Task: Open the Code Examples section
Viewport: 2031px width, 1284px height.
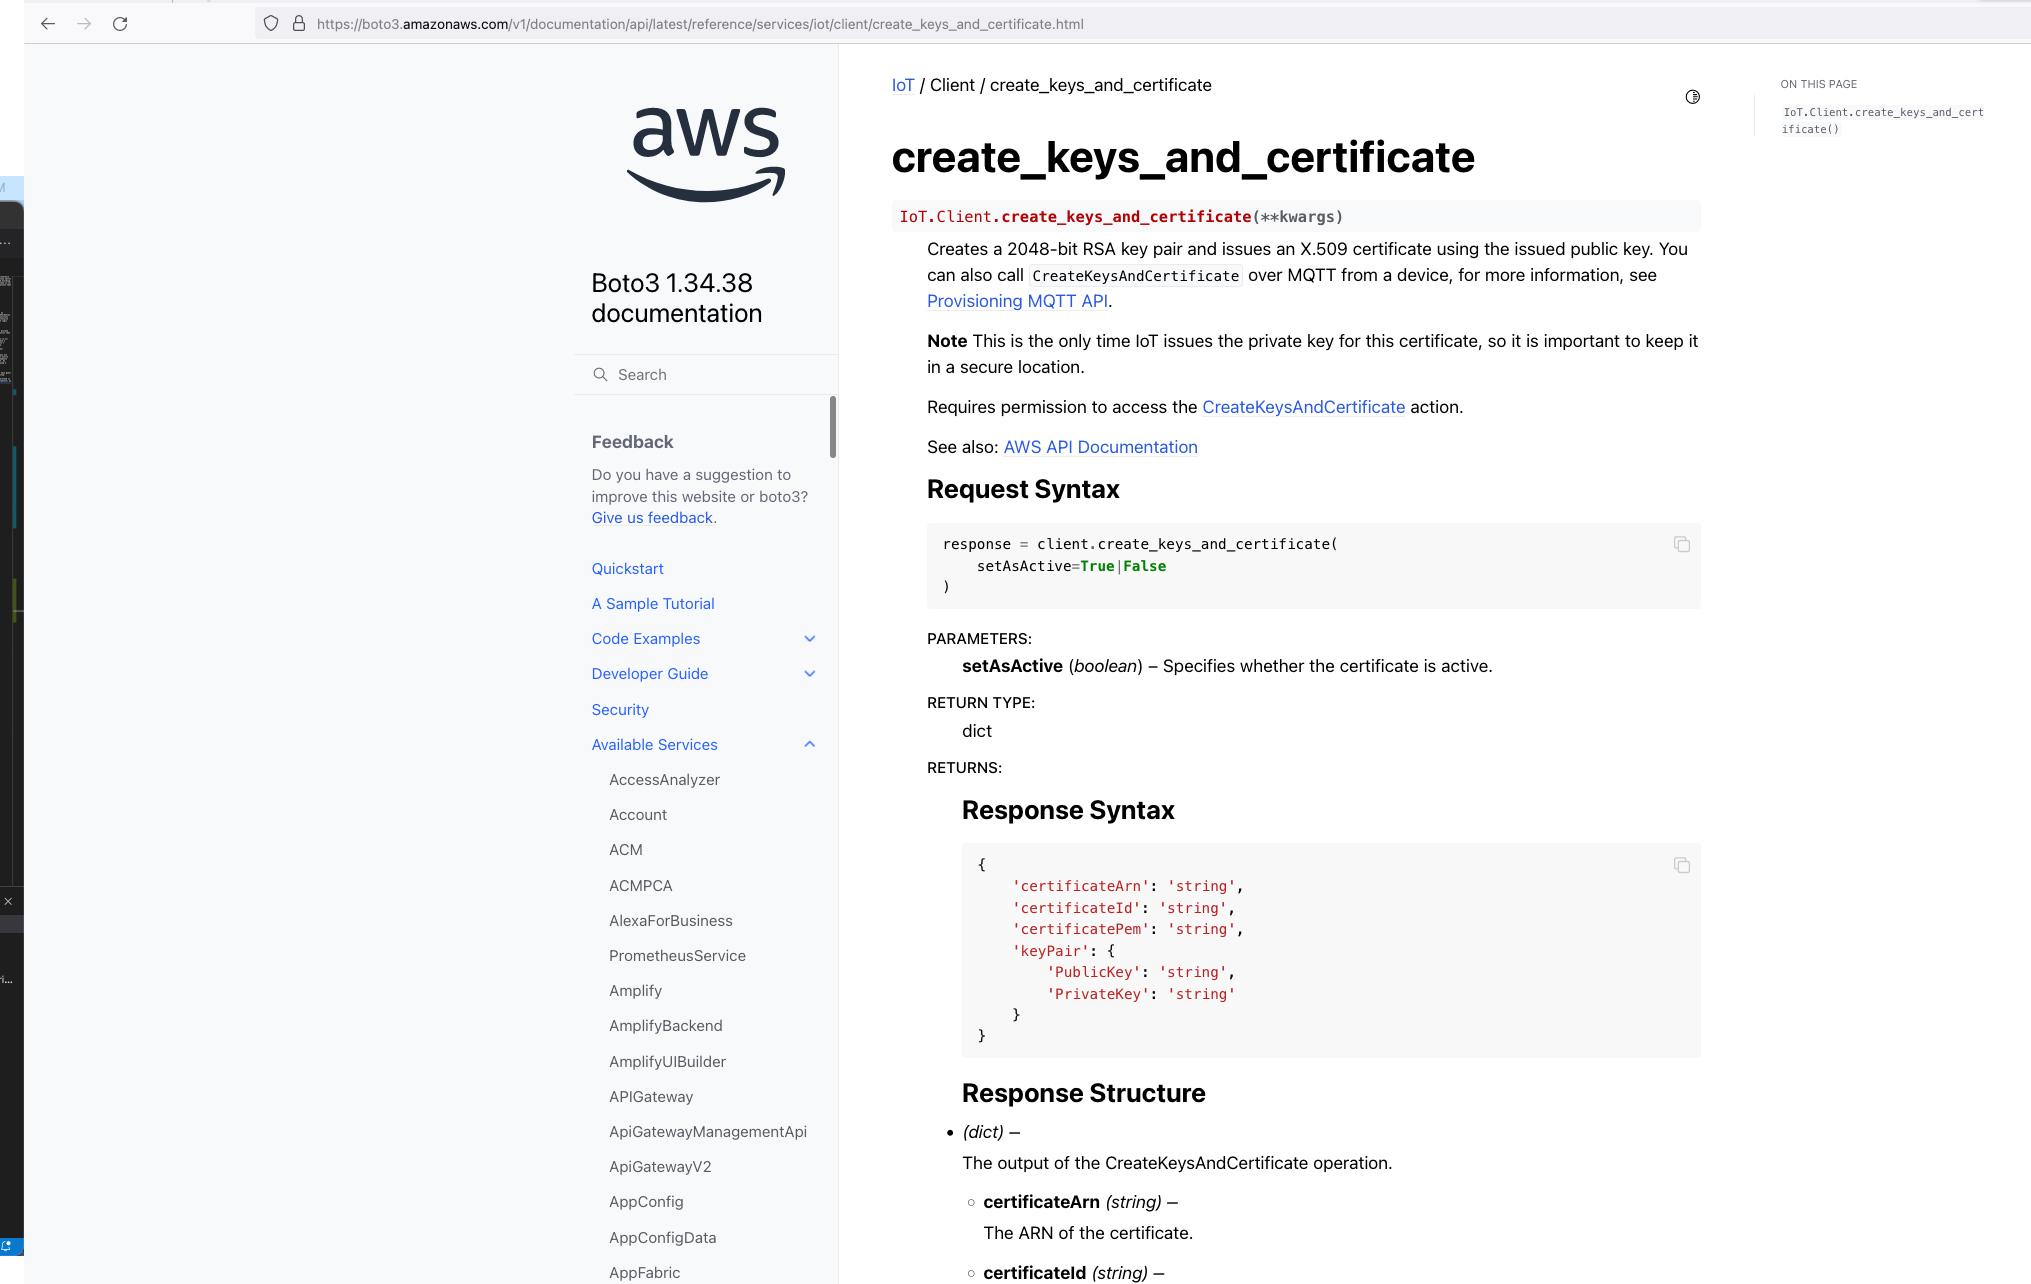Action: (645, 639)
